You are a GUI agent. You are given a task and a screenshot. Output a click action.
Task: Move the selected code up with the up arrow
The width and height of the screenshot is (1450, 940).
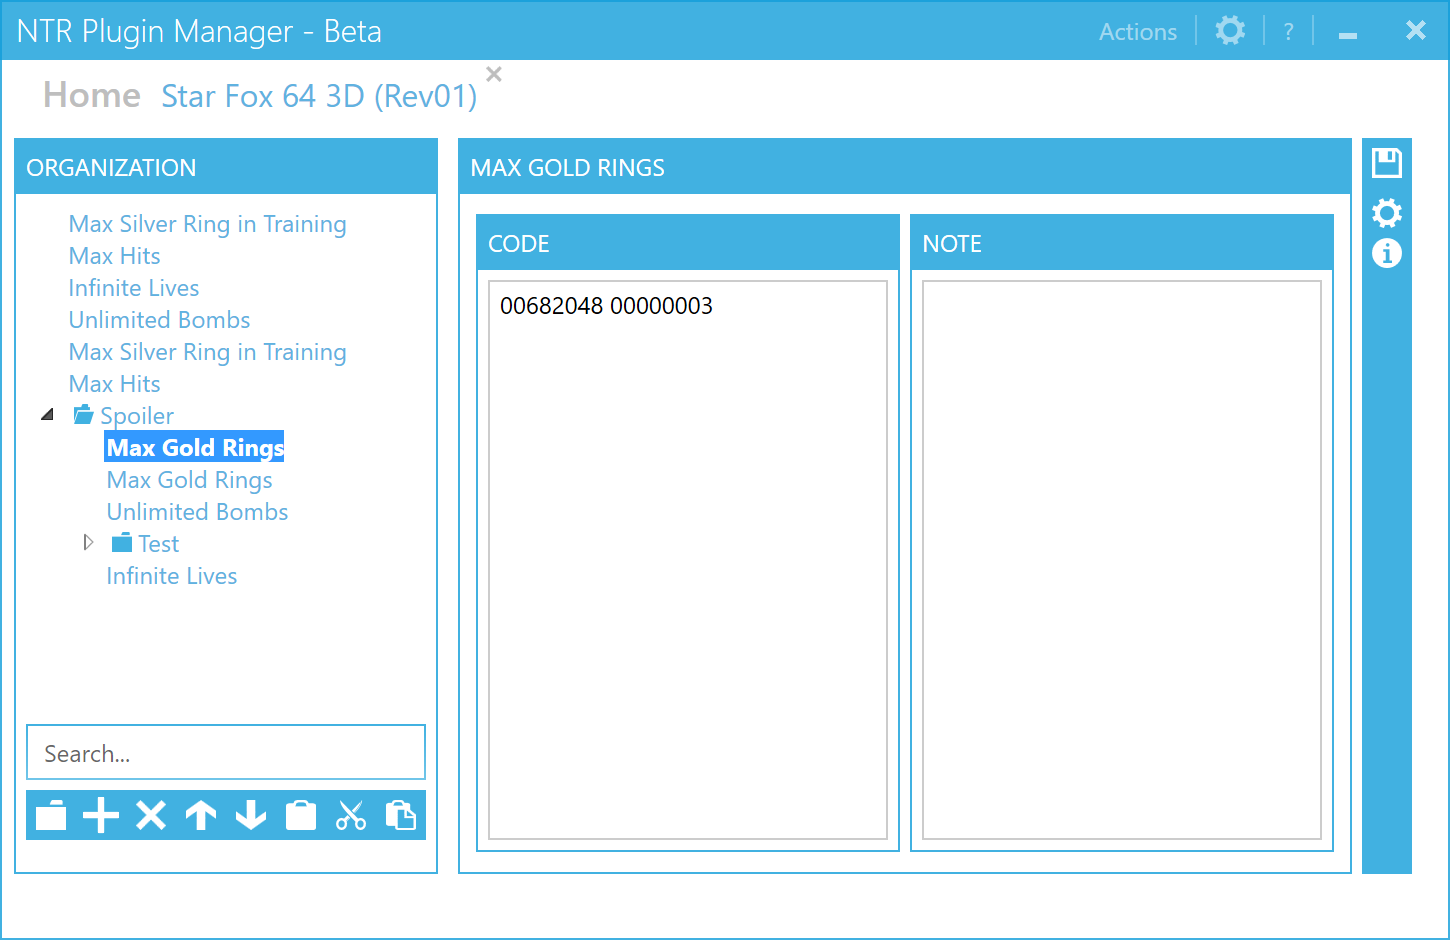[x=201, y=816]
